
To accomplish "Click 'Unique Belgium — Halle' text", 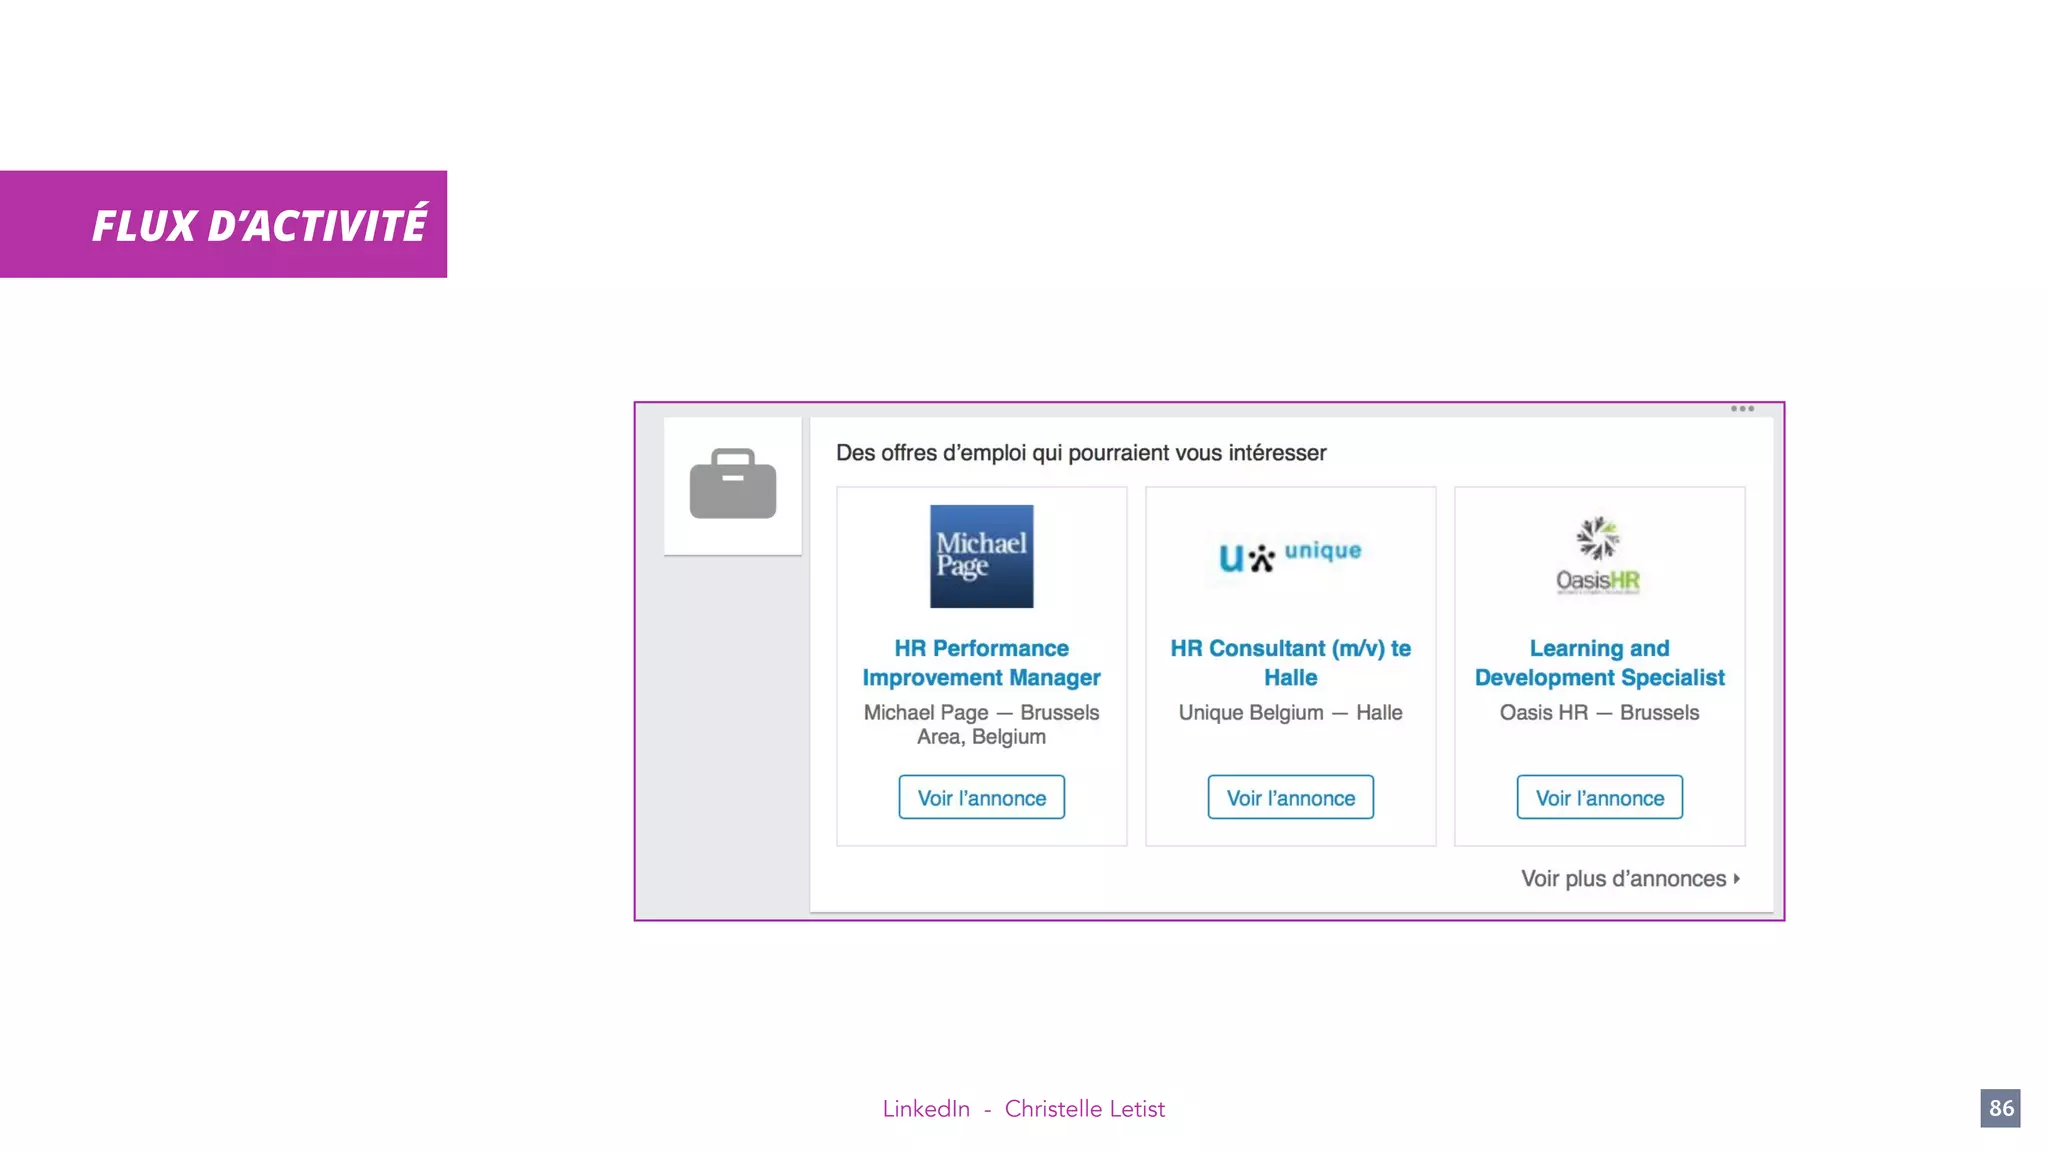I will 1290,712.
